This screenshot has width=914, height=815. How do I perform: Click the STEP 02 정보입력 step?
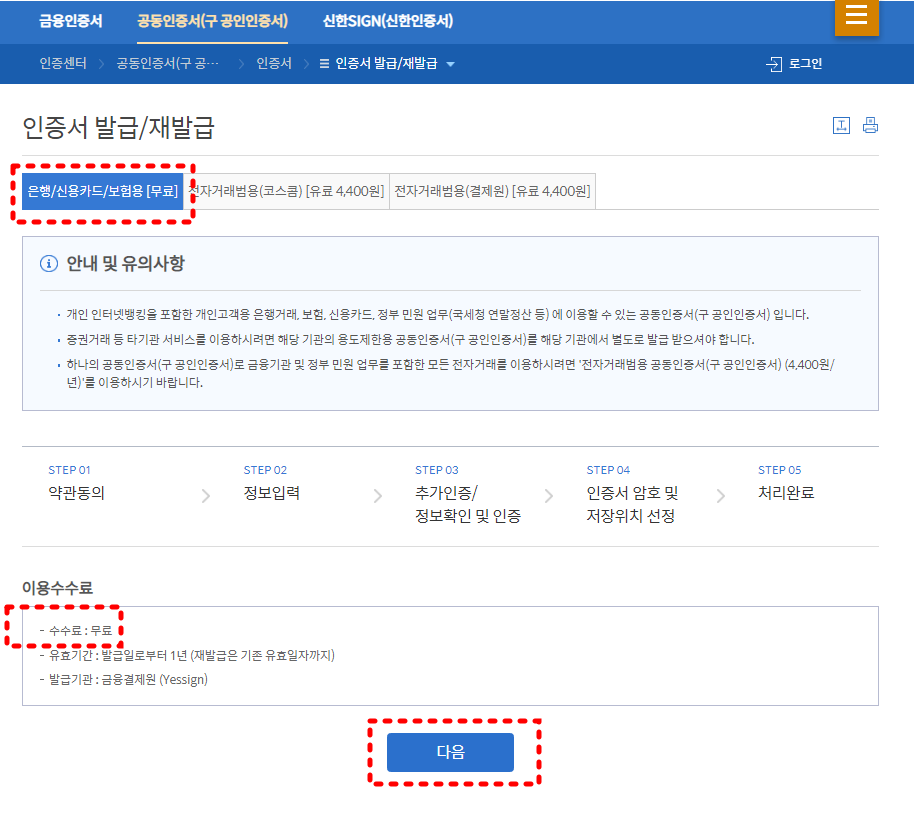click(272, 484)
